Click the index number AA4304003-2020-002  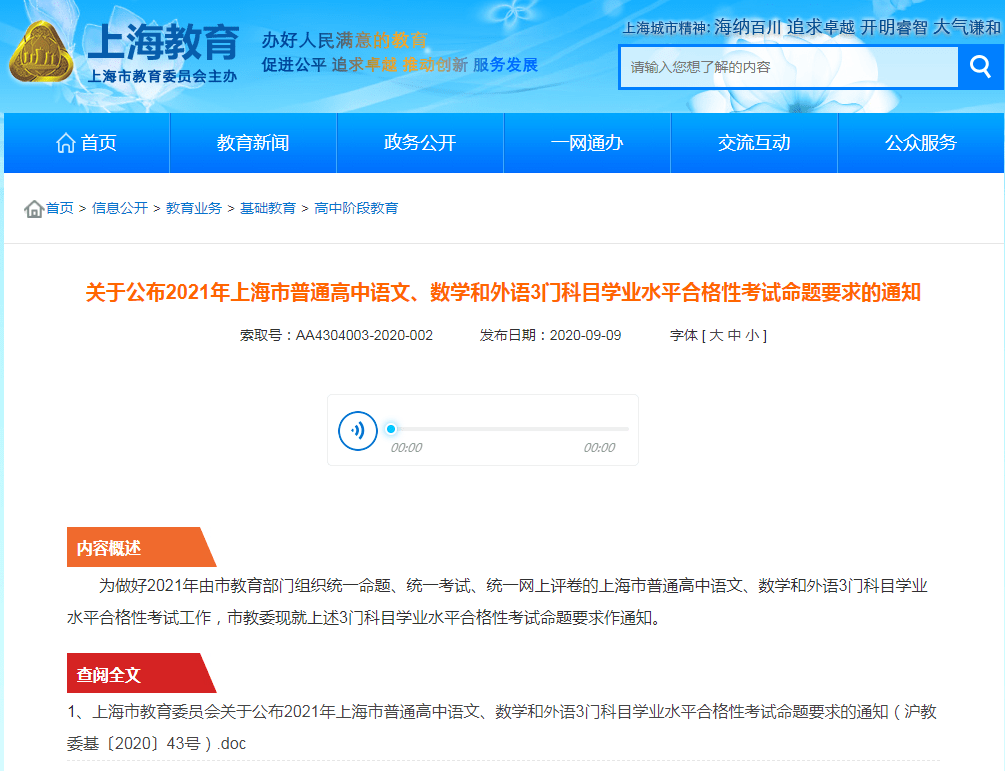pyautogui.click(x=364, y=335)
